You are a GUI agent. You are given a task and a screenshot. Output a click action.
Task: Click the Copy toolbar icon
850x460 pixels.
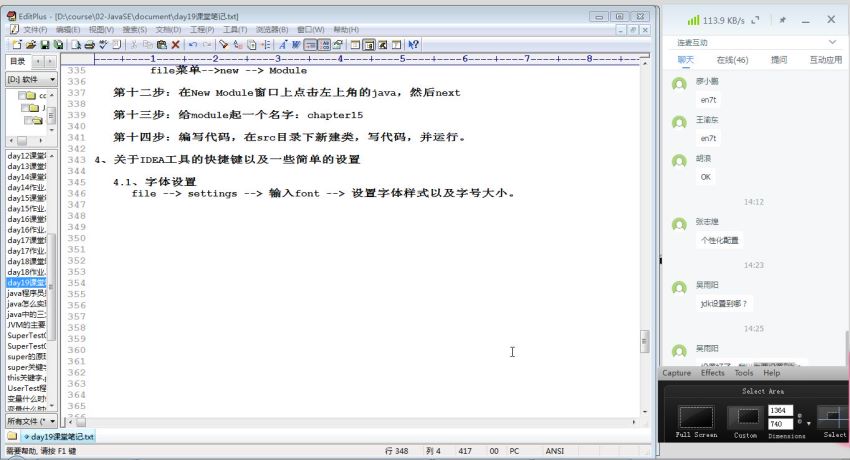[147, 45]
